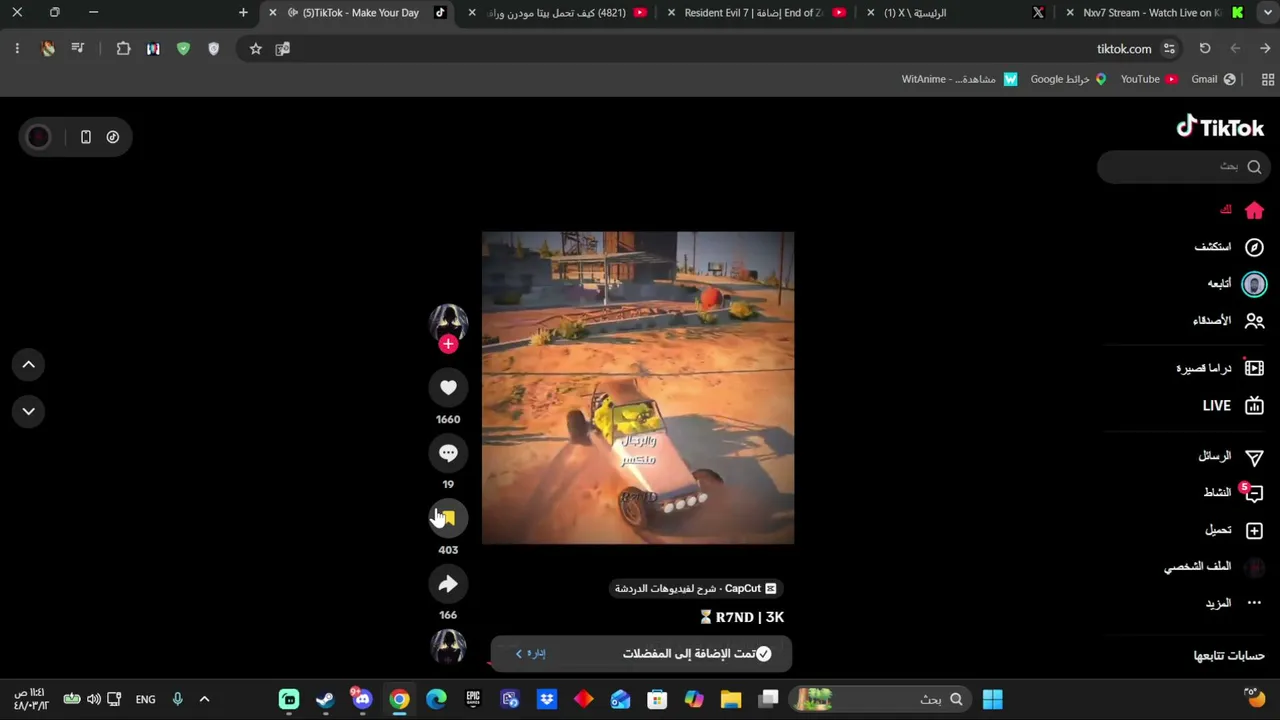Screen dimensions: 1280x720
Task: Click the video player to pause
Action: [x=638, y=388]
